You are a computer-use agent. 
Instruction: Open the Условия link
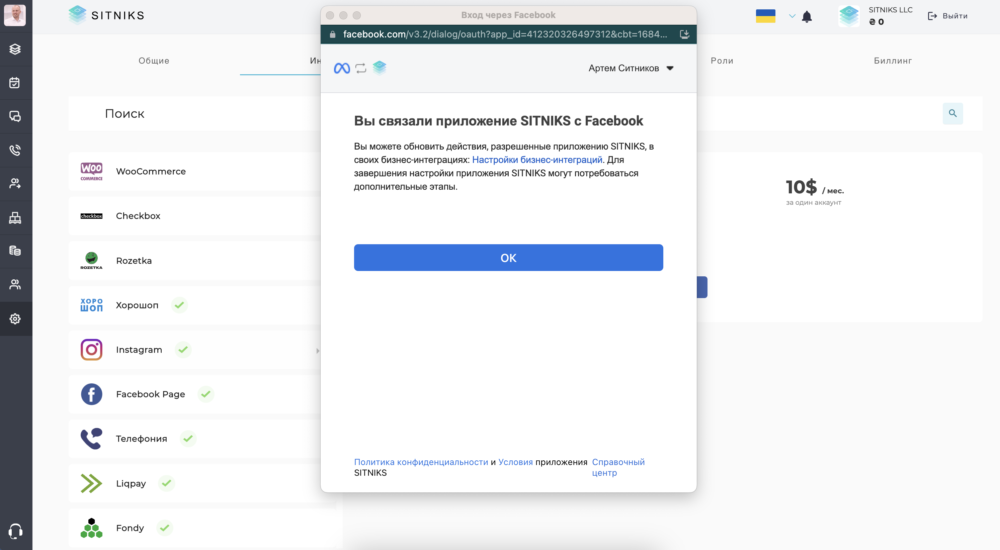515,462
